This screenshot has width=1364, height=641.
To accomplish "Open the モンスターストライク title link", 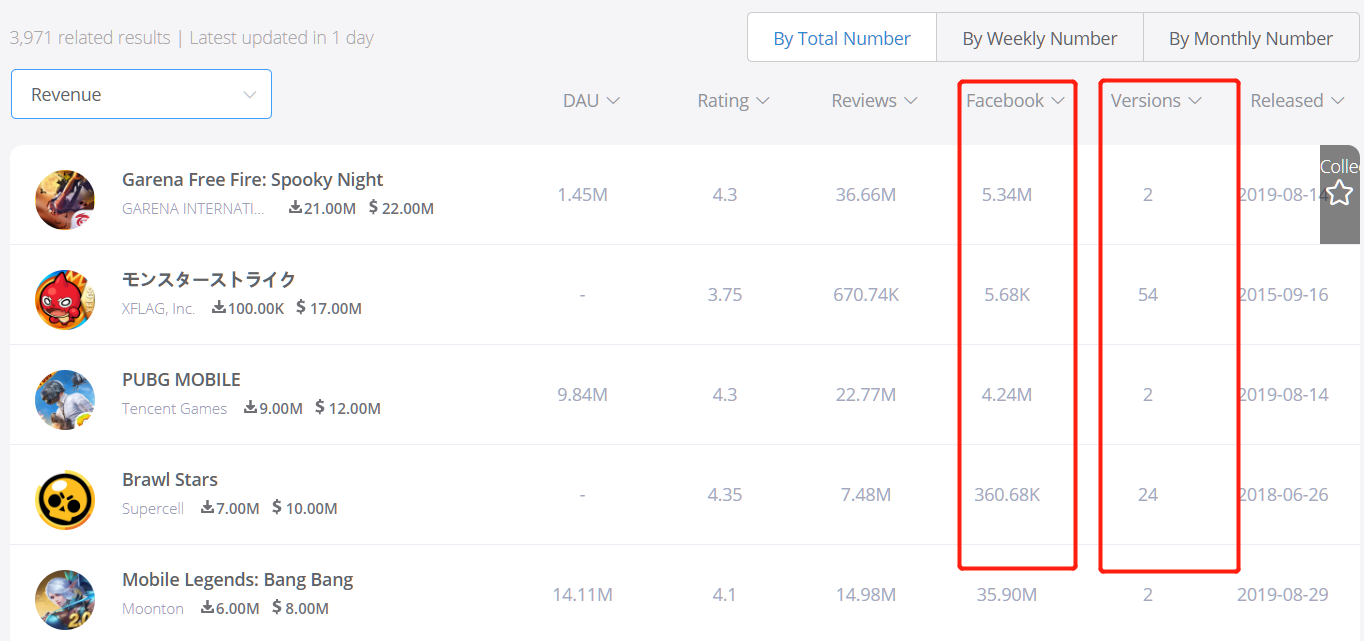I will tap(209, 279).
